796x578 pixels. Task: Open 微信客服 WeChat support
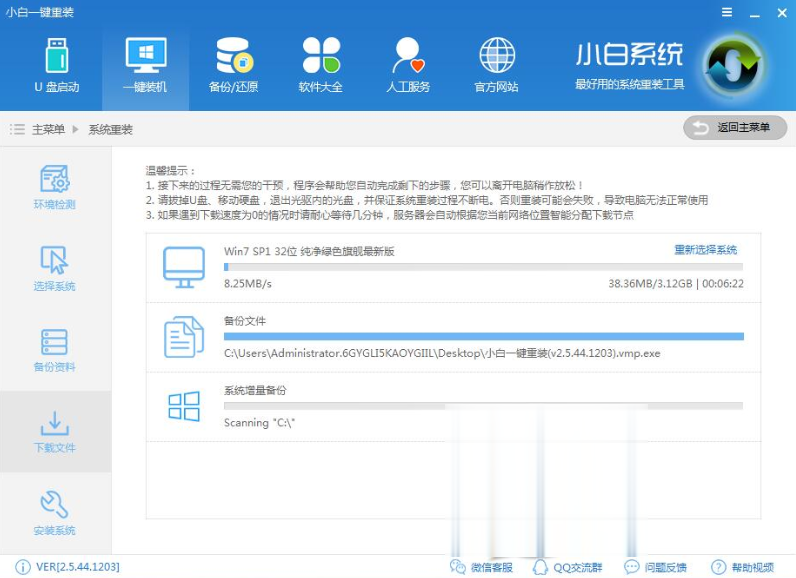point(481,567)
